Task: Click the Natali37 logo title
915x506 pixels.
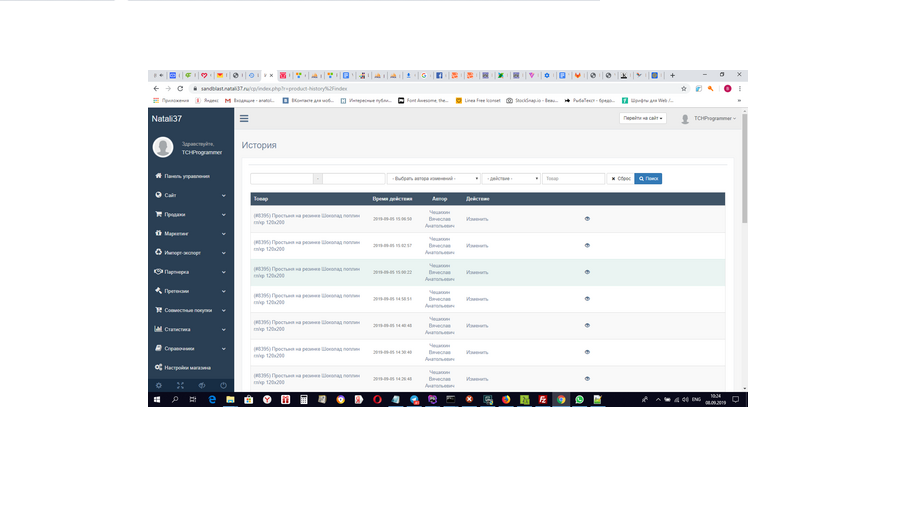Action: [x=167, y=118]
